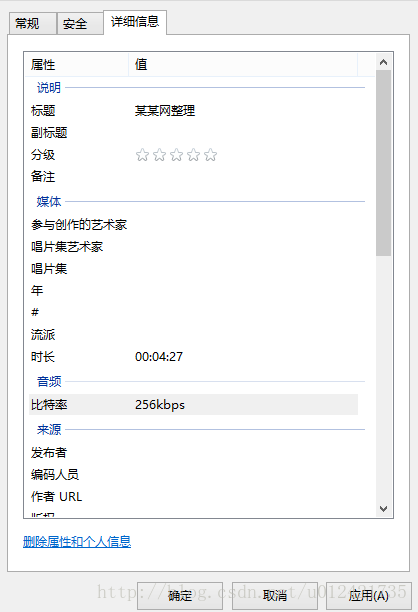Screen dimensions: 418x612
Task: Select the 比特率 row label
Action: pyautogui.click(x=49, y=405)
